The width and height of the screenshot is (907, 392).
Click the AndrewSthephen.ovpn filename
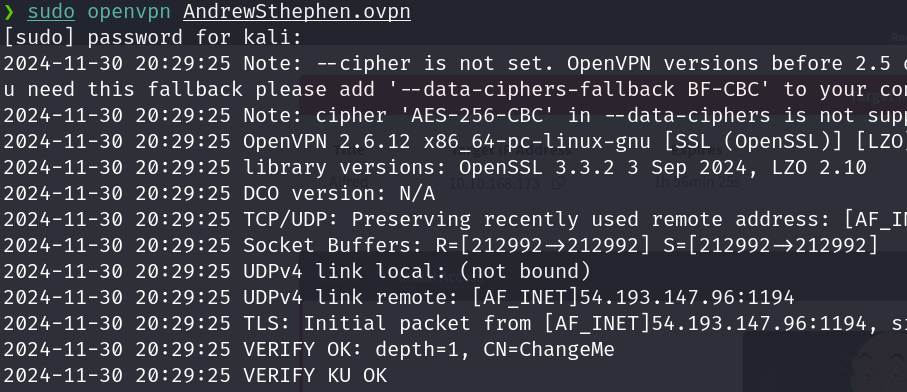pos(297,12)
